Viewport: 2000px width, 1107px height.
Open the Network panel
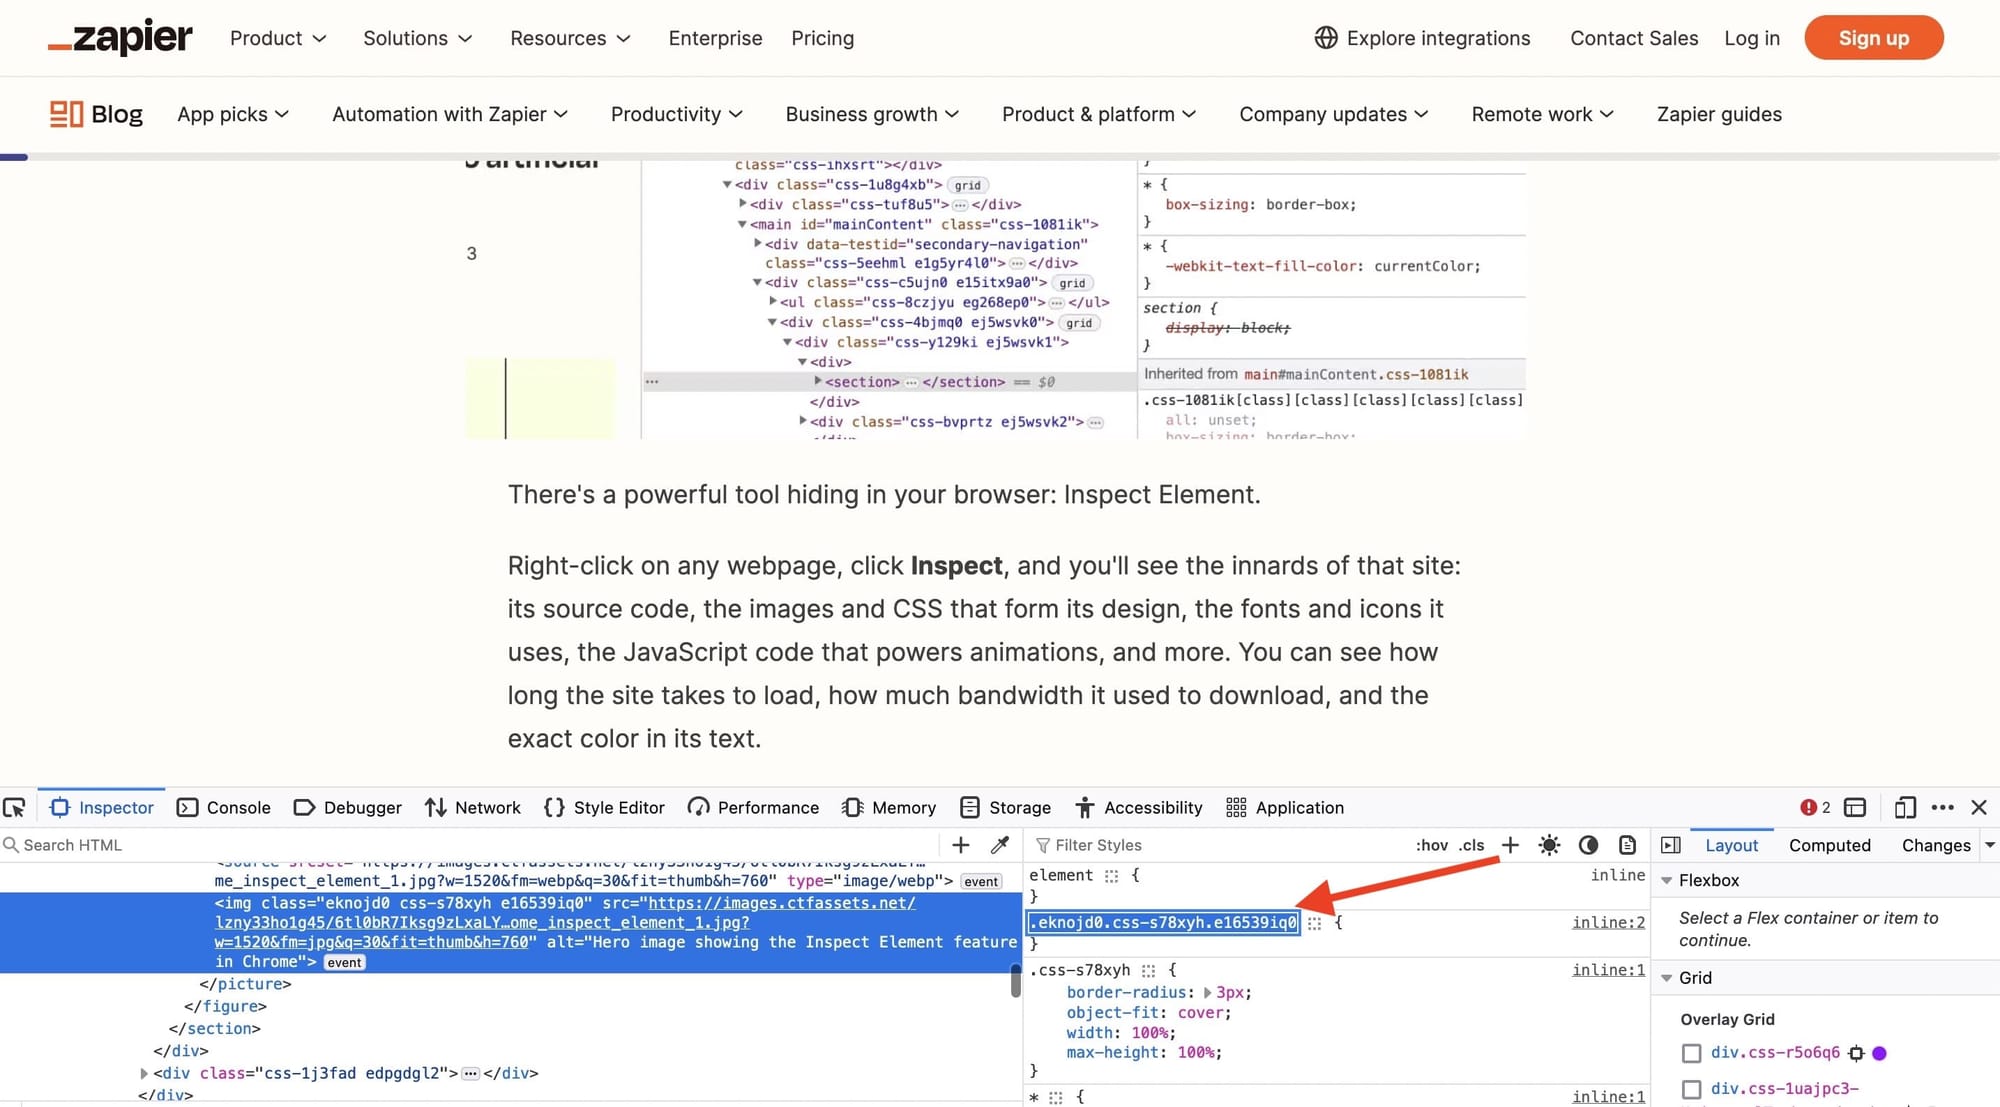point(473,807)
